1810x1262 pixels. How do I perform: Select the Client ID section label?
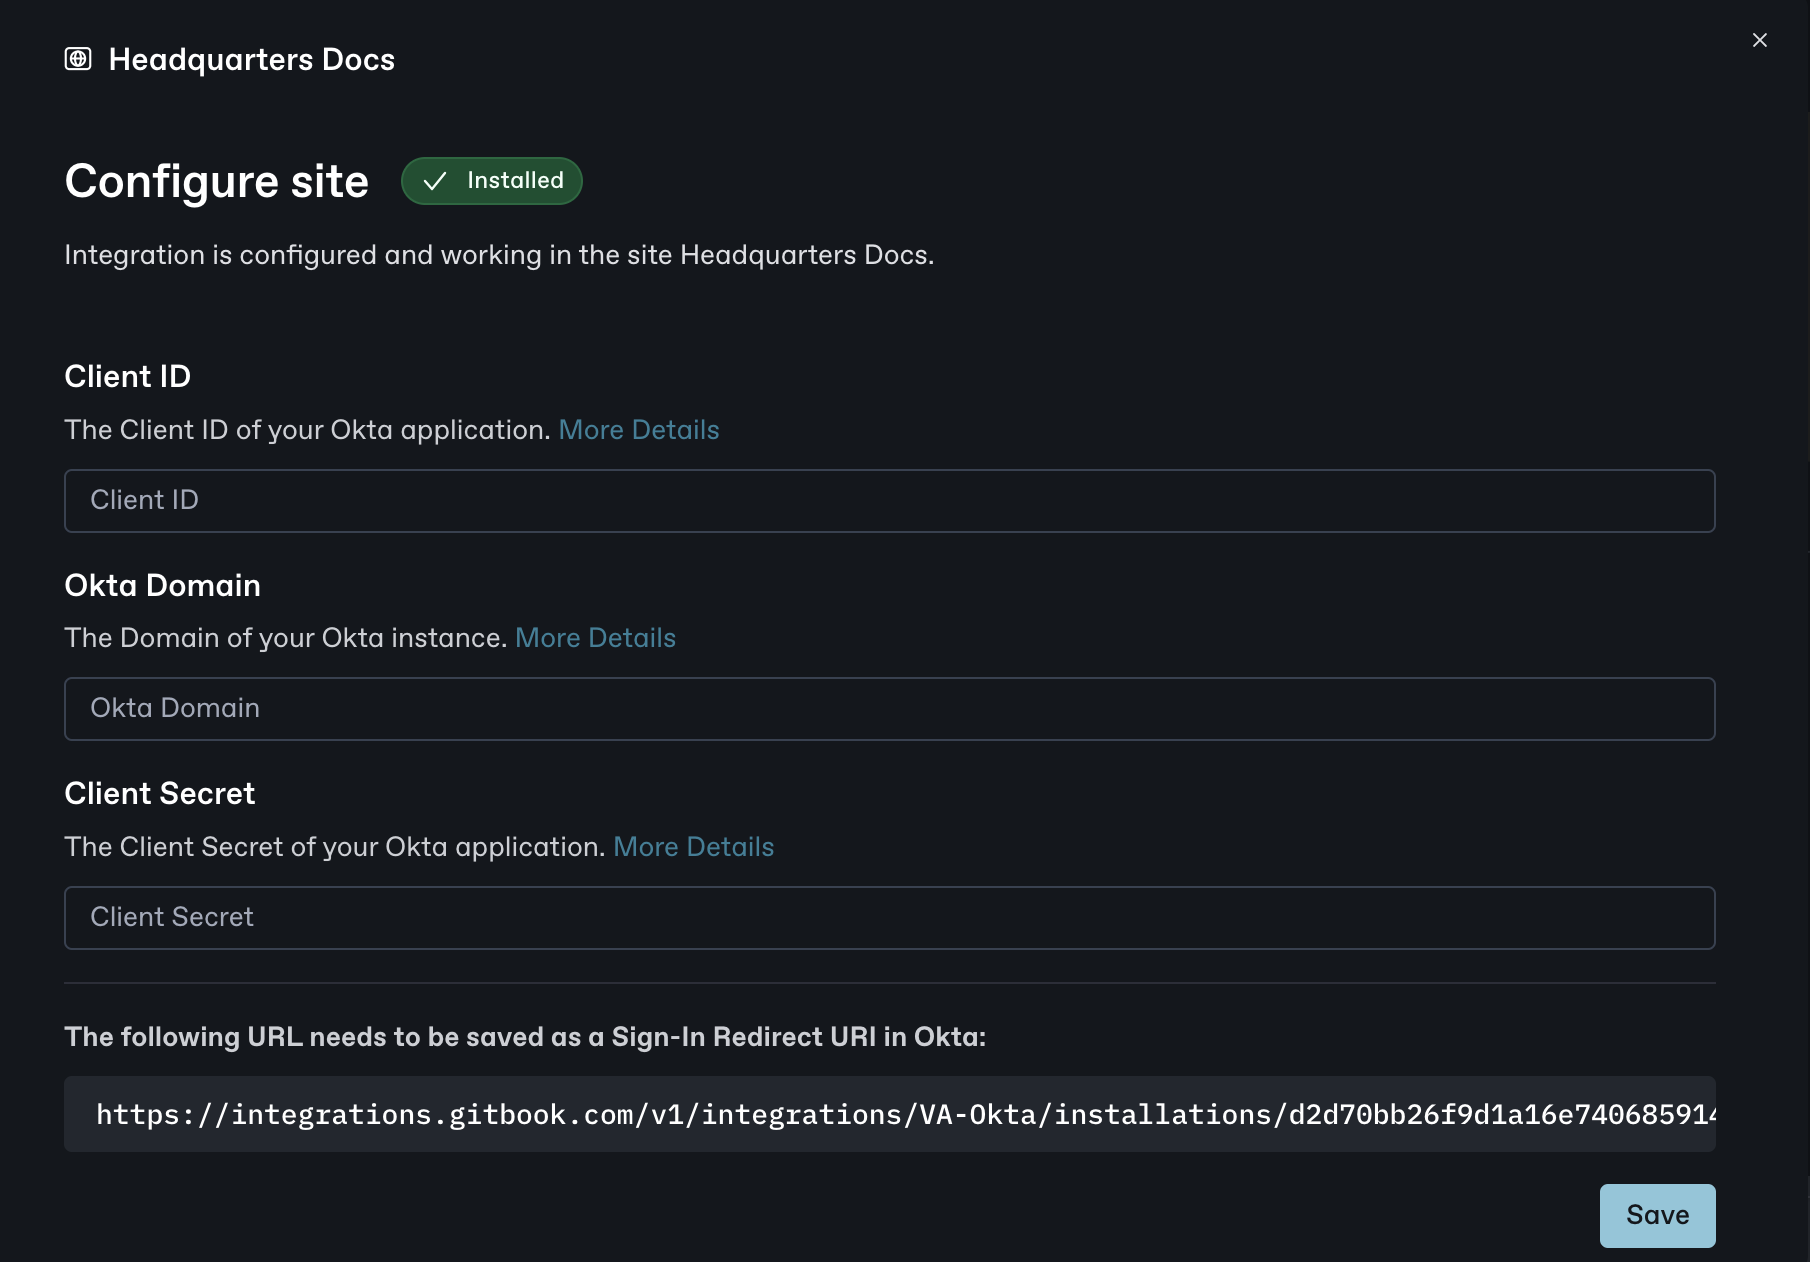pyautogui.click(x=127, y=376)
